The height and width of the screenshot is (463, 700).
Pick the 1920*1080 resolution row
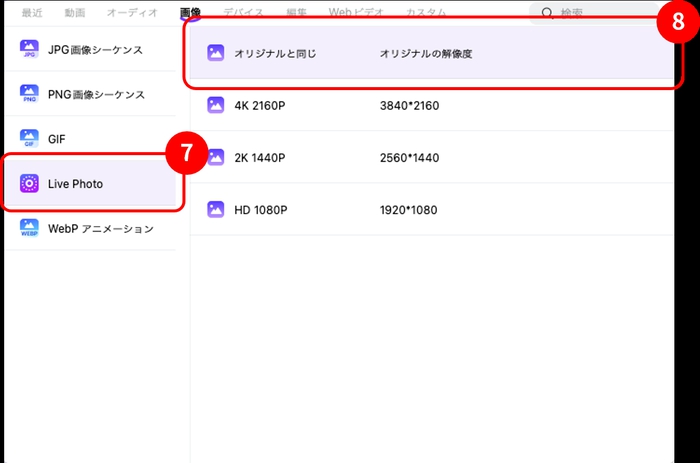[410, 209]
